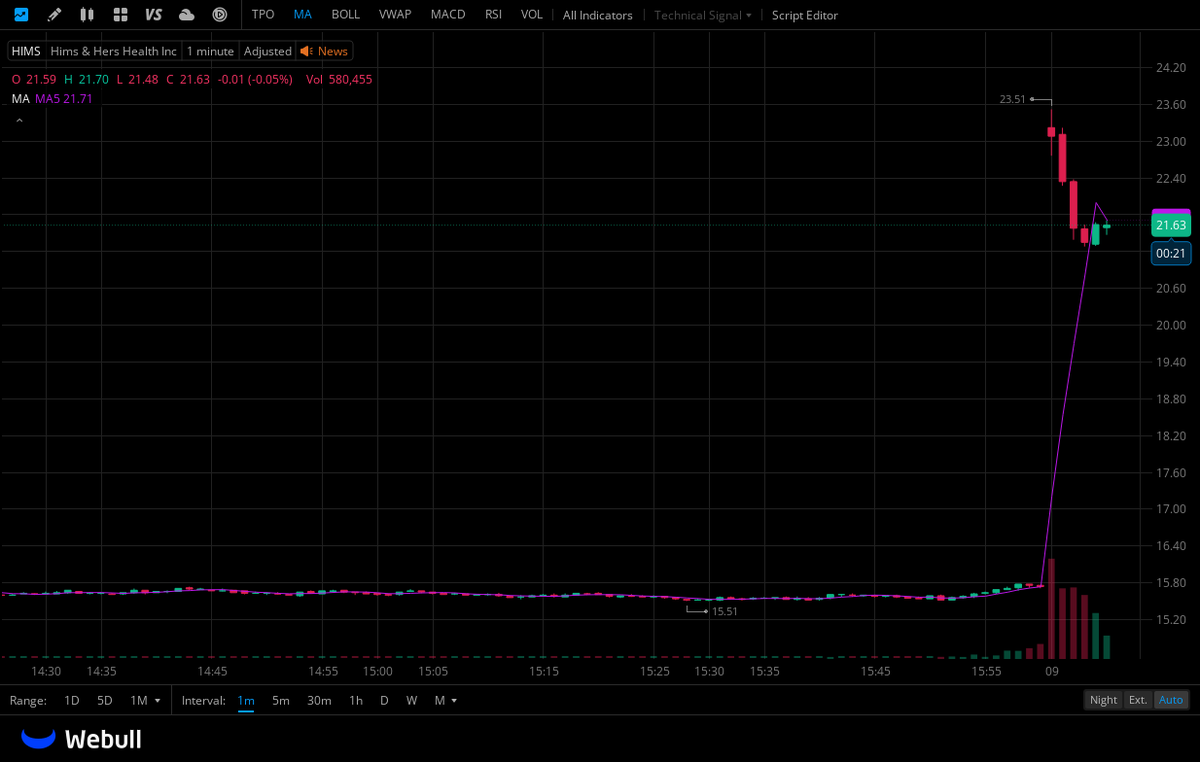Enable Night session mode

1104,700
